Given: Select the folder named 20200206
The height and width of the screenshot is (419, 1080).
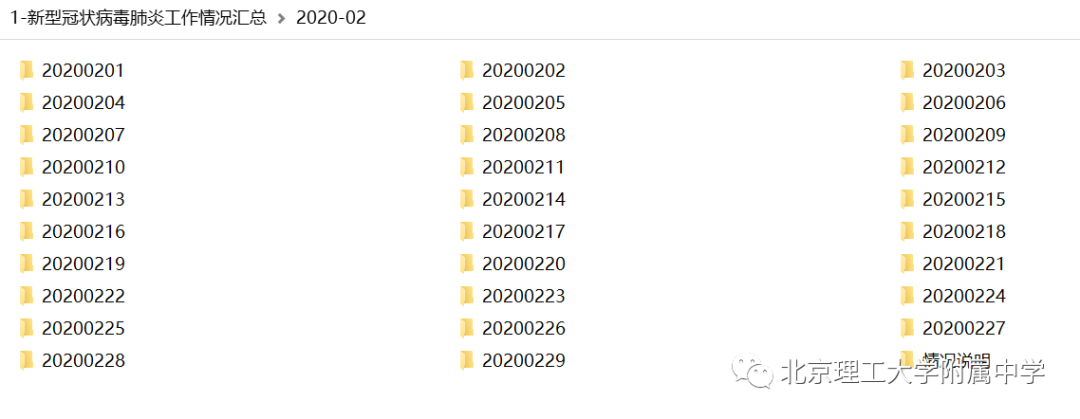Looking at the screenshot, I should point(953,103).
